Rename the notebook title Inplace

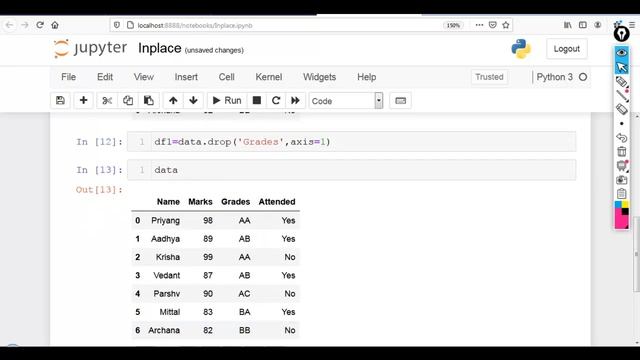160,48
